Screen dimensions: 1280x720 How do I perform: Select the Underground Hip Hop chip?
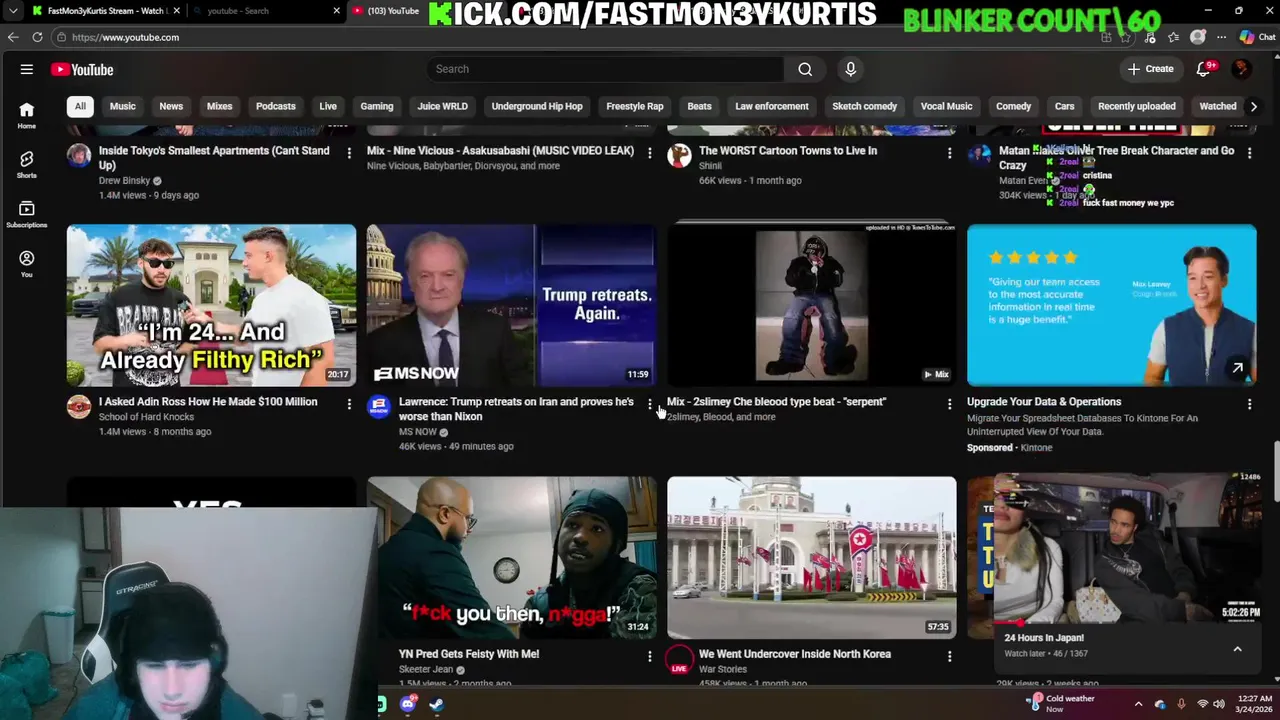537,106
